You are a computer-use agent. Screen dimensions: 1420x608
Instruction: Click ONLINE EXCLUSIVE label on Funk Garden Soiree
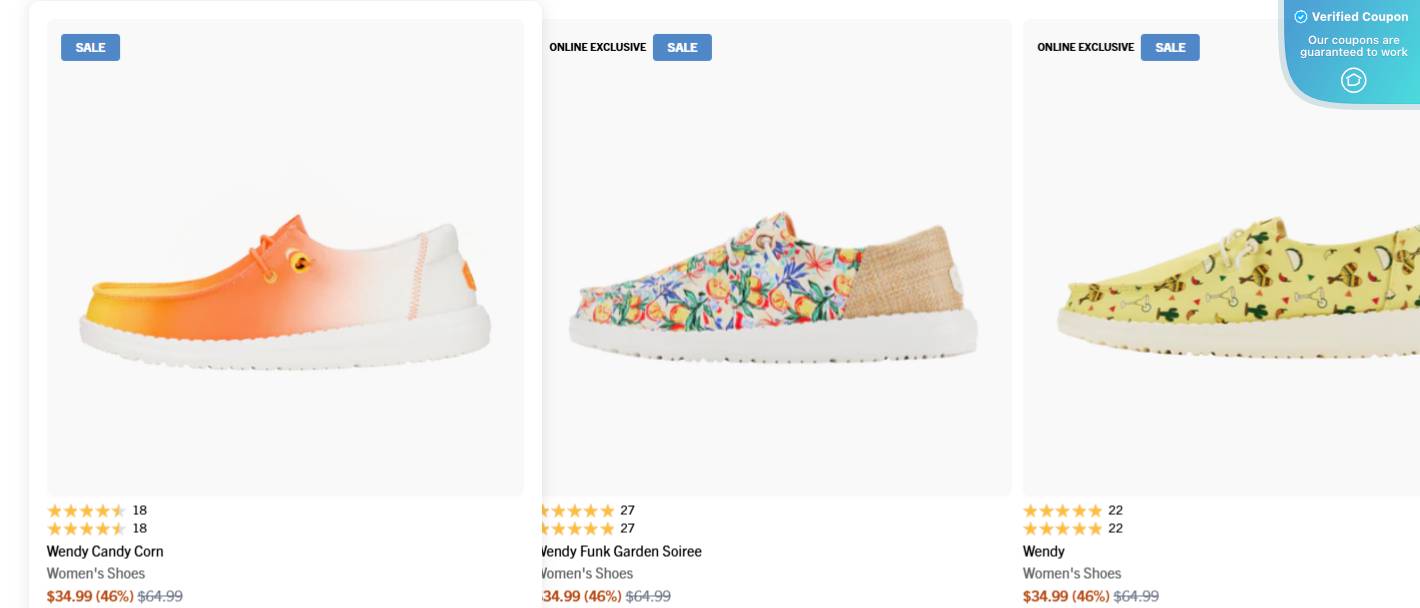[x=597, y=47]
